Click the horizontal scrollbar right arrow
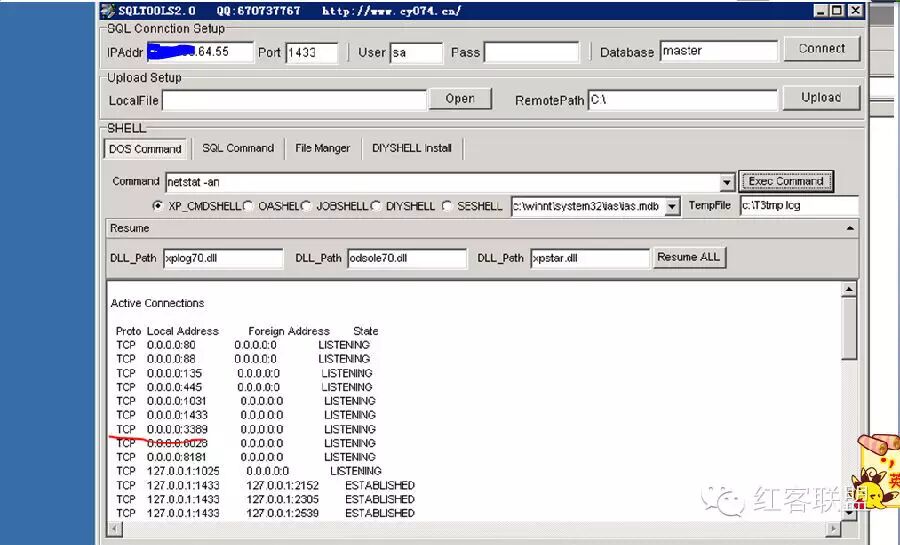The height and width of the screenshot is (545, 900). pos(833,528)
